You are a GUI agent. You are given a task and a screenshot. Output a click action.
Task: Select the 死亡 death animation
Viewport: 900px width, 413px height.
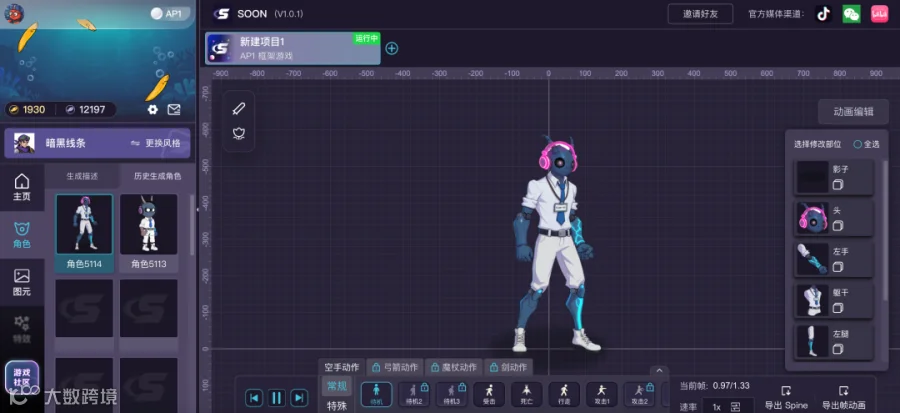(526, 394)
